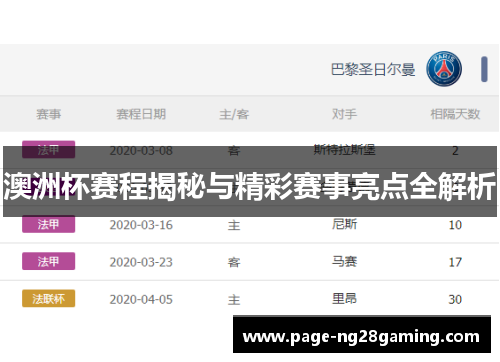Screen dimensions: 500x362
Task: Click the 法甲 tag in the 2020-03-23 row
Action: (x=49, y=261)
